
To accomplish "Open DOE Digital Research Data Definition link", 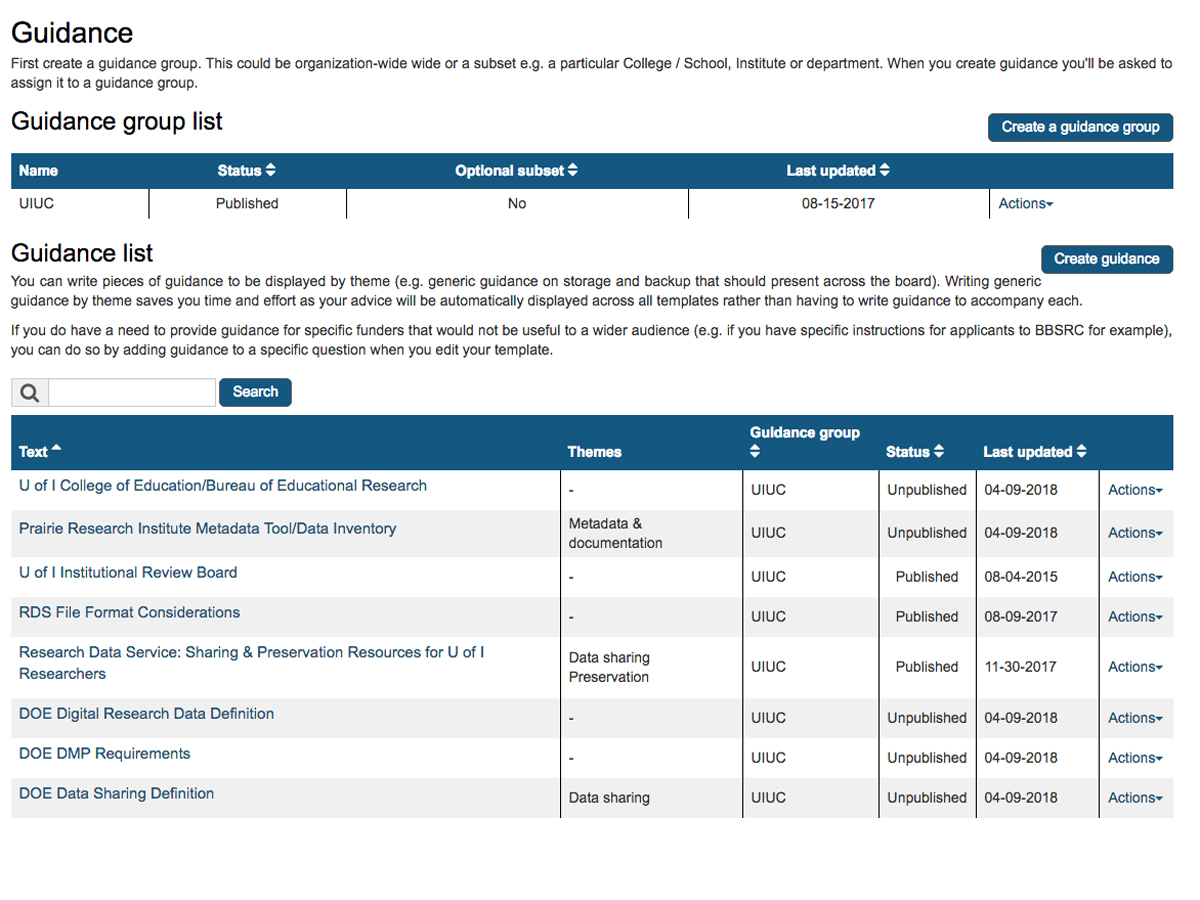I will 146,714.
